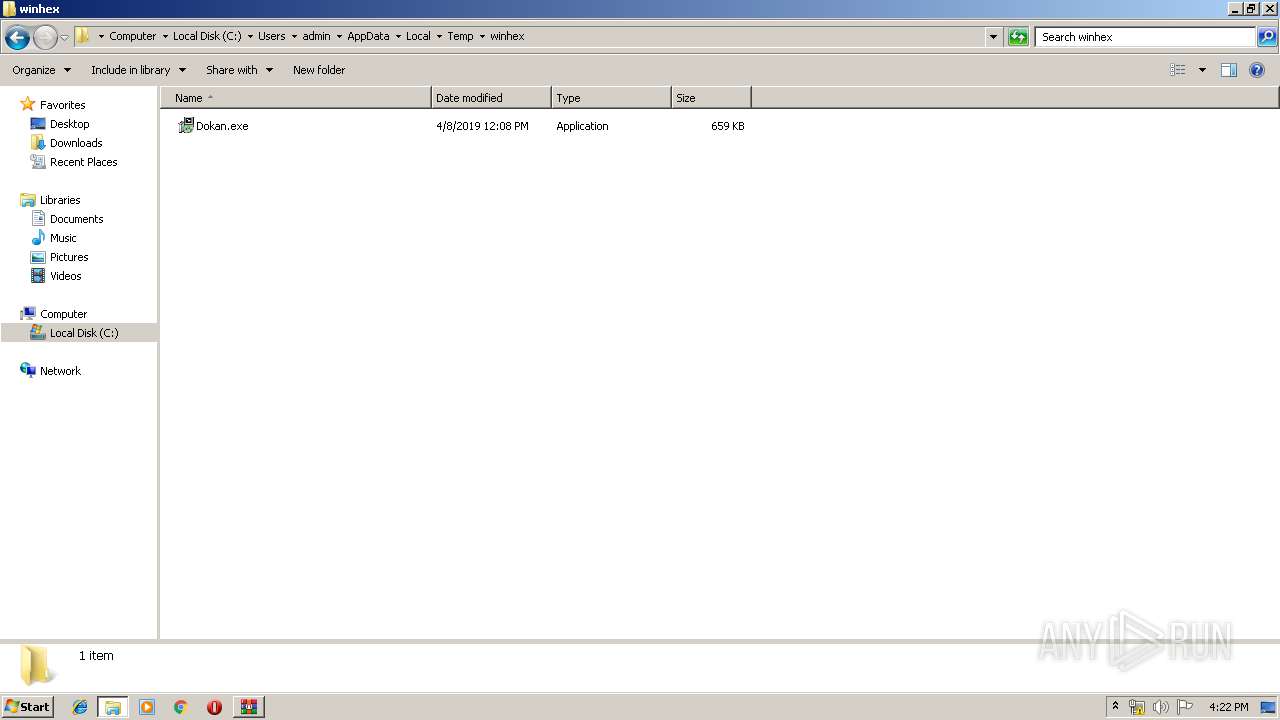Click AppData in the address breadcrumb
The width and height of the screenshot is (1280, 720).
pos(368,36)
